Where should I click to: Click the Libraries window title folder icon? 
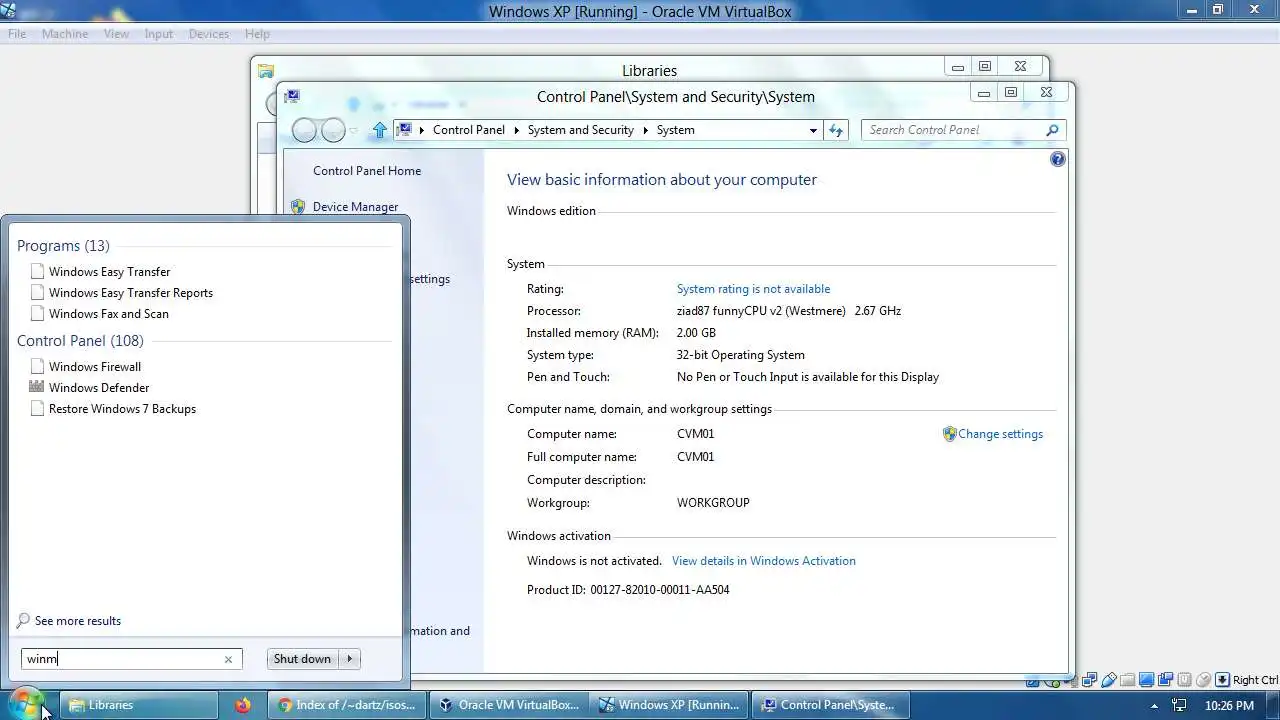(265, 71)
